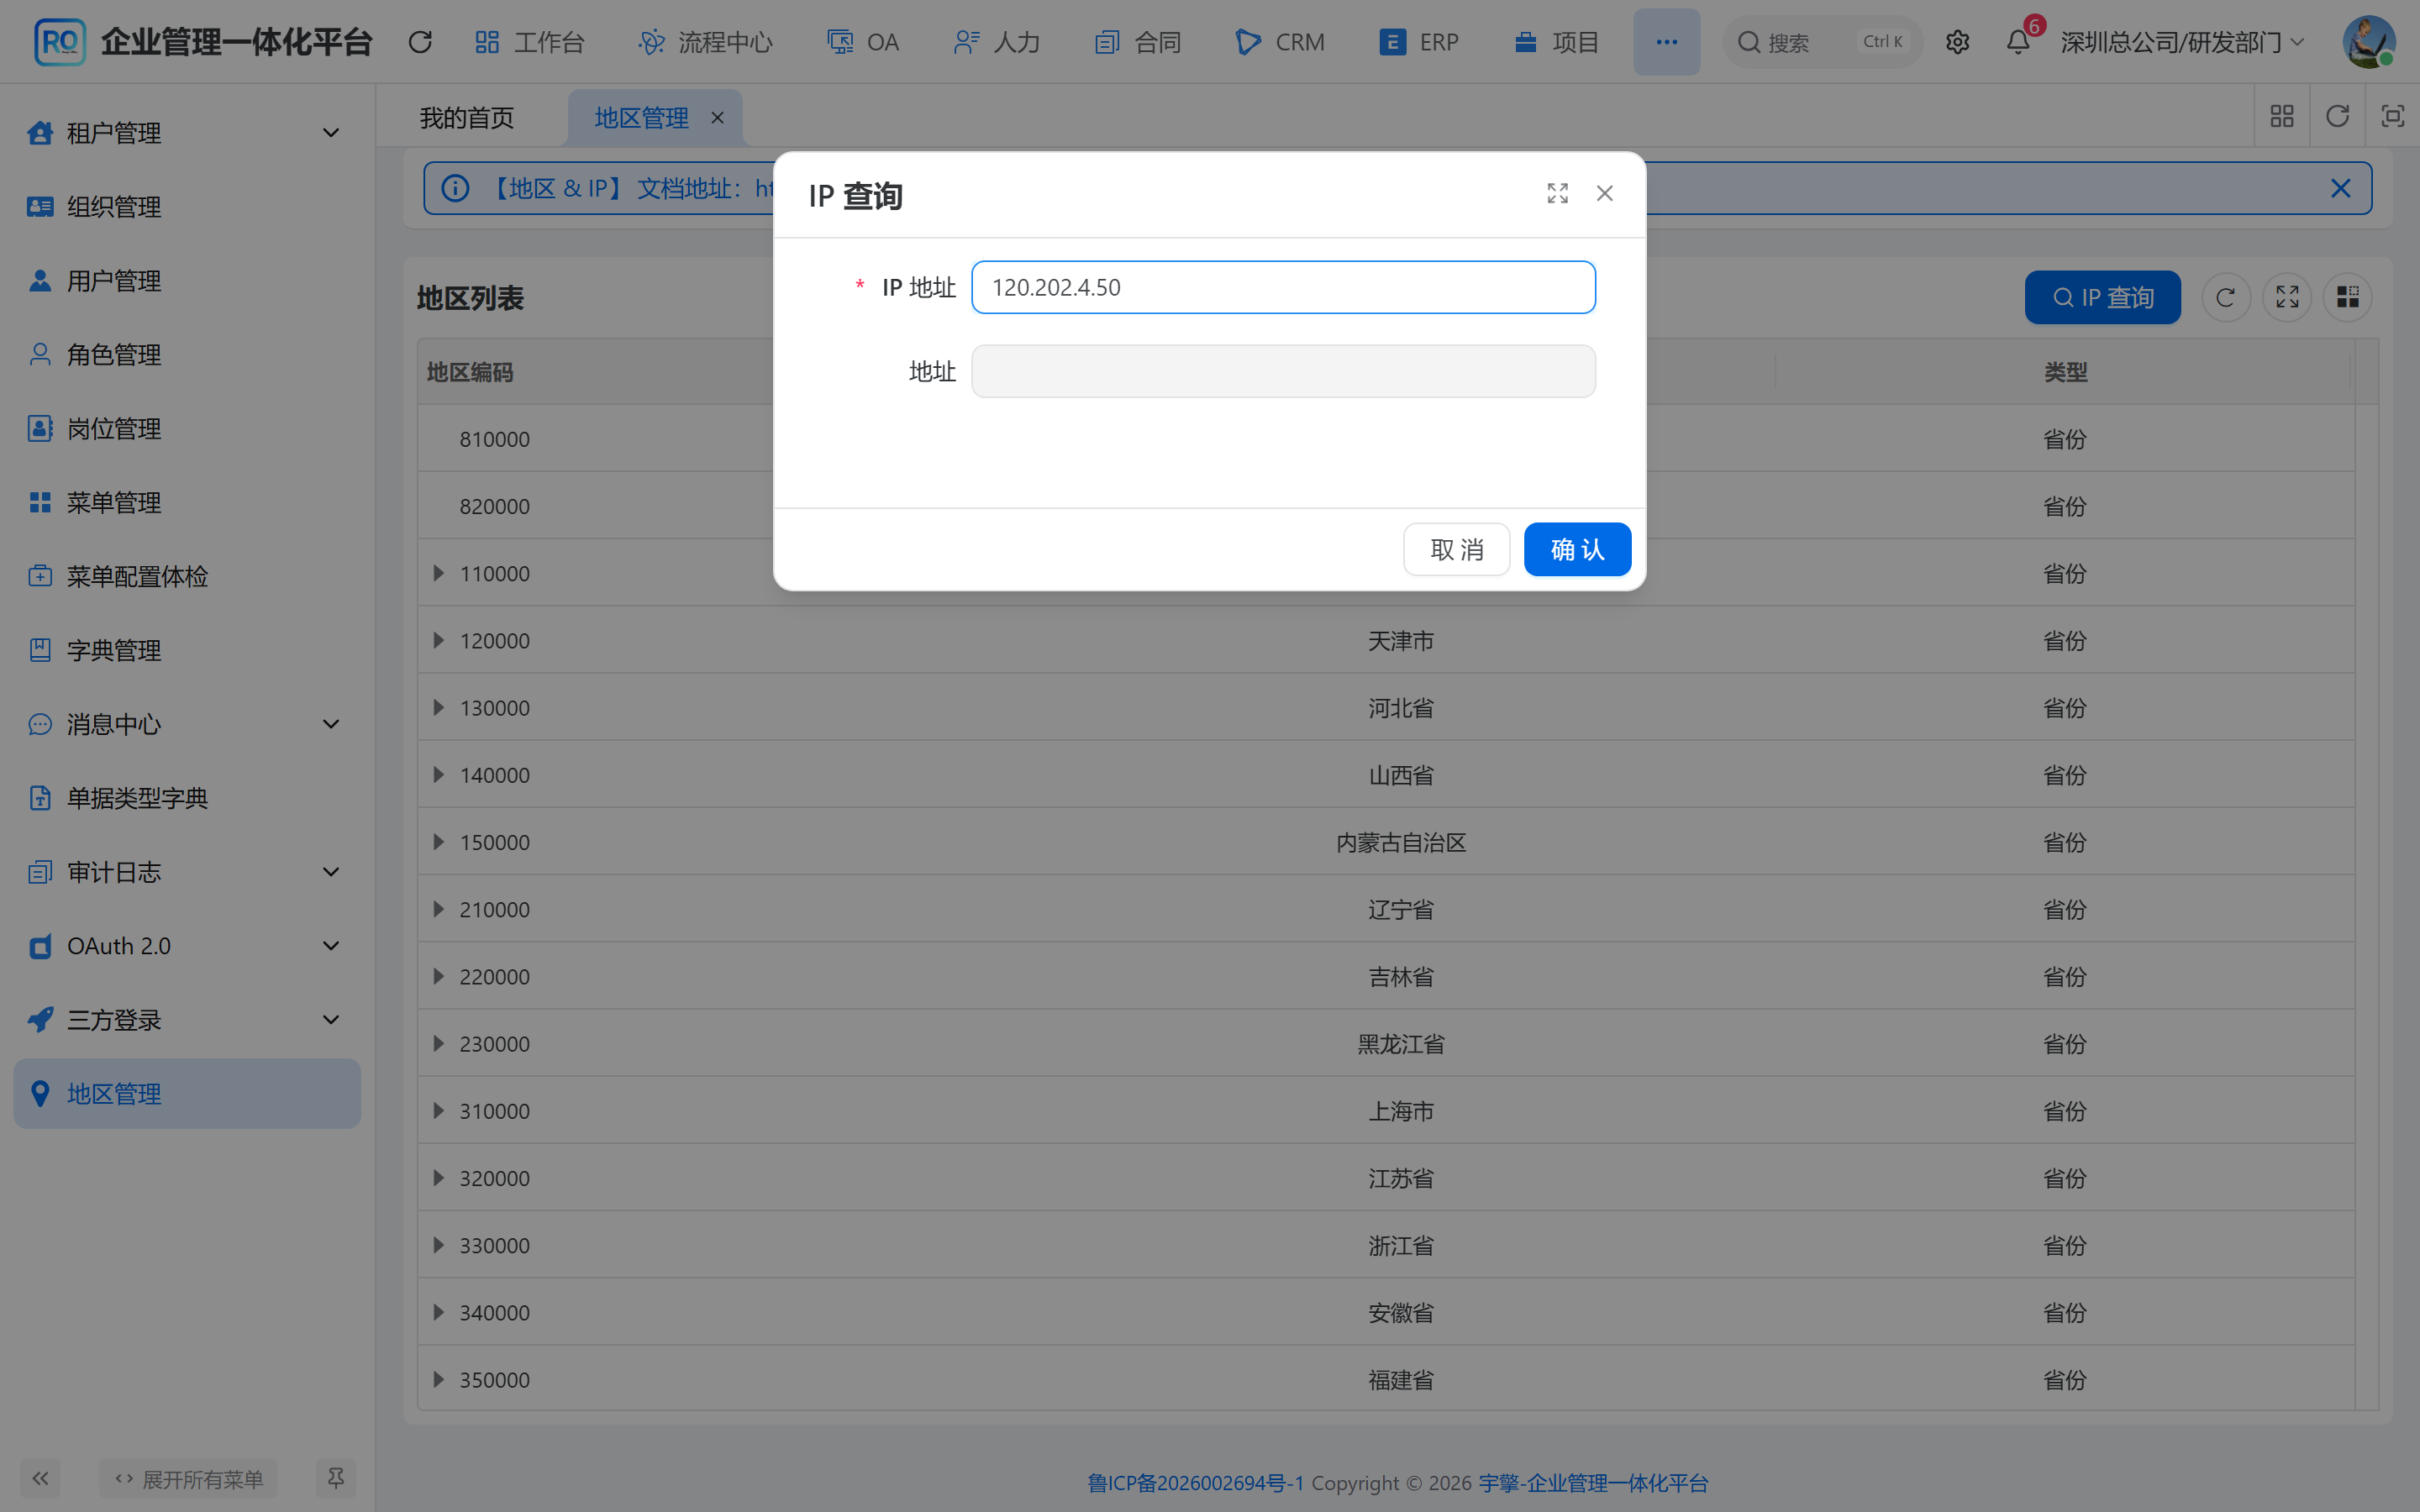Collapse sidebar double-arrow icon
The image size is (2420, 1512).
pos(40,1478)
